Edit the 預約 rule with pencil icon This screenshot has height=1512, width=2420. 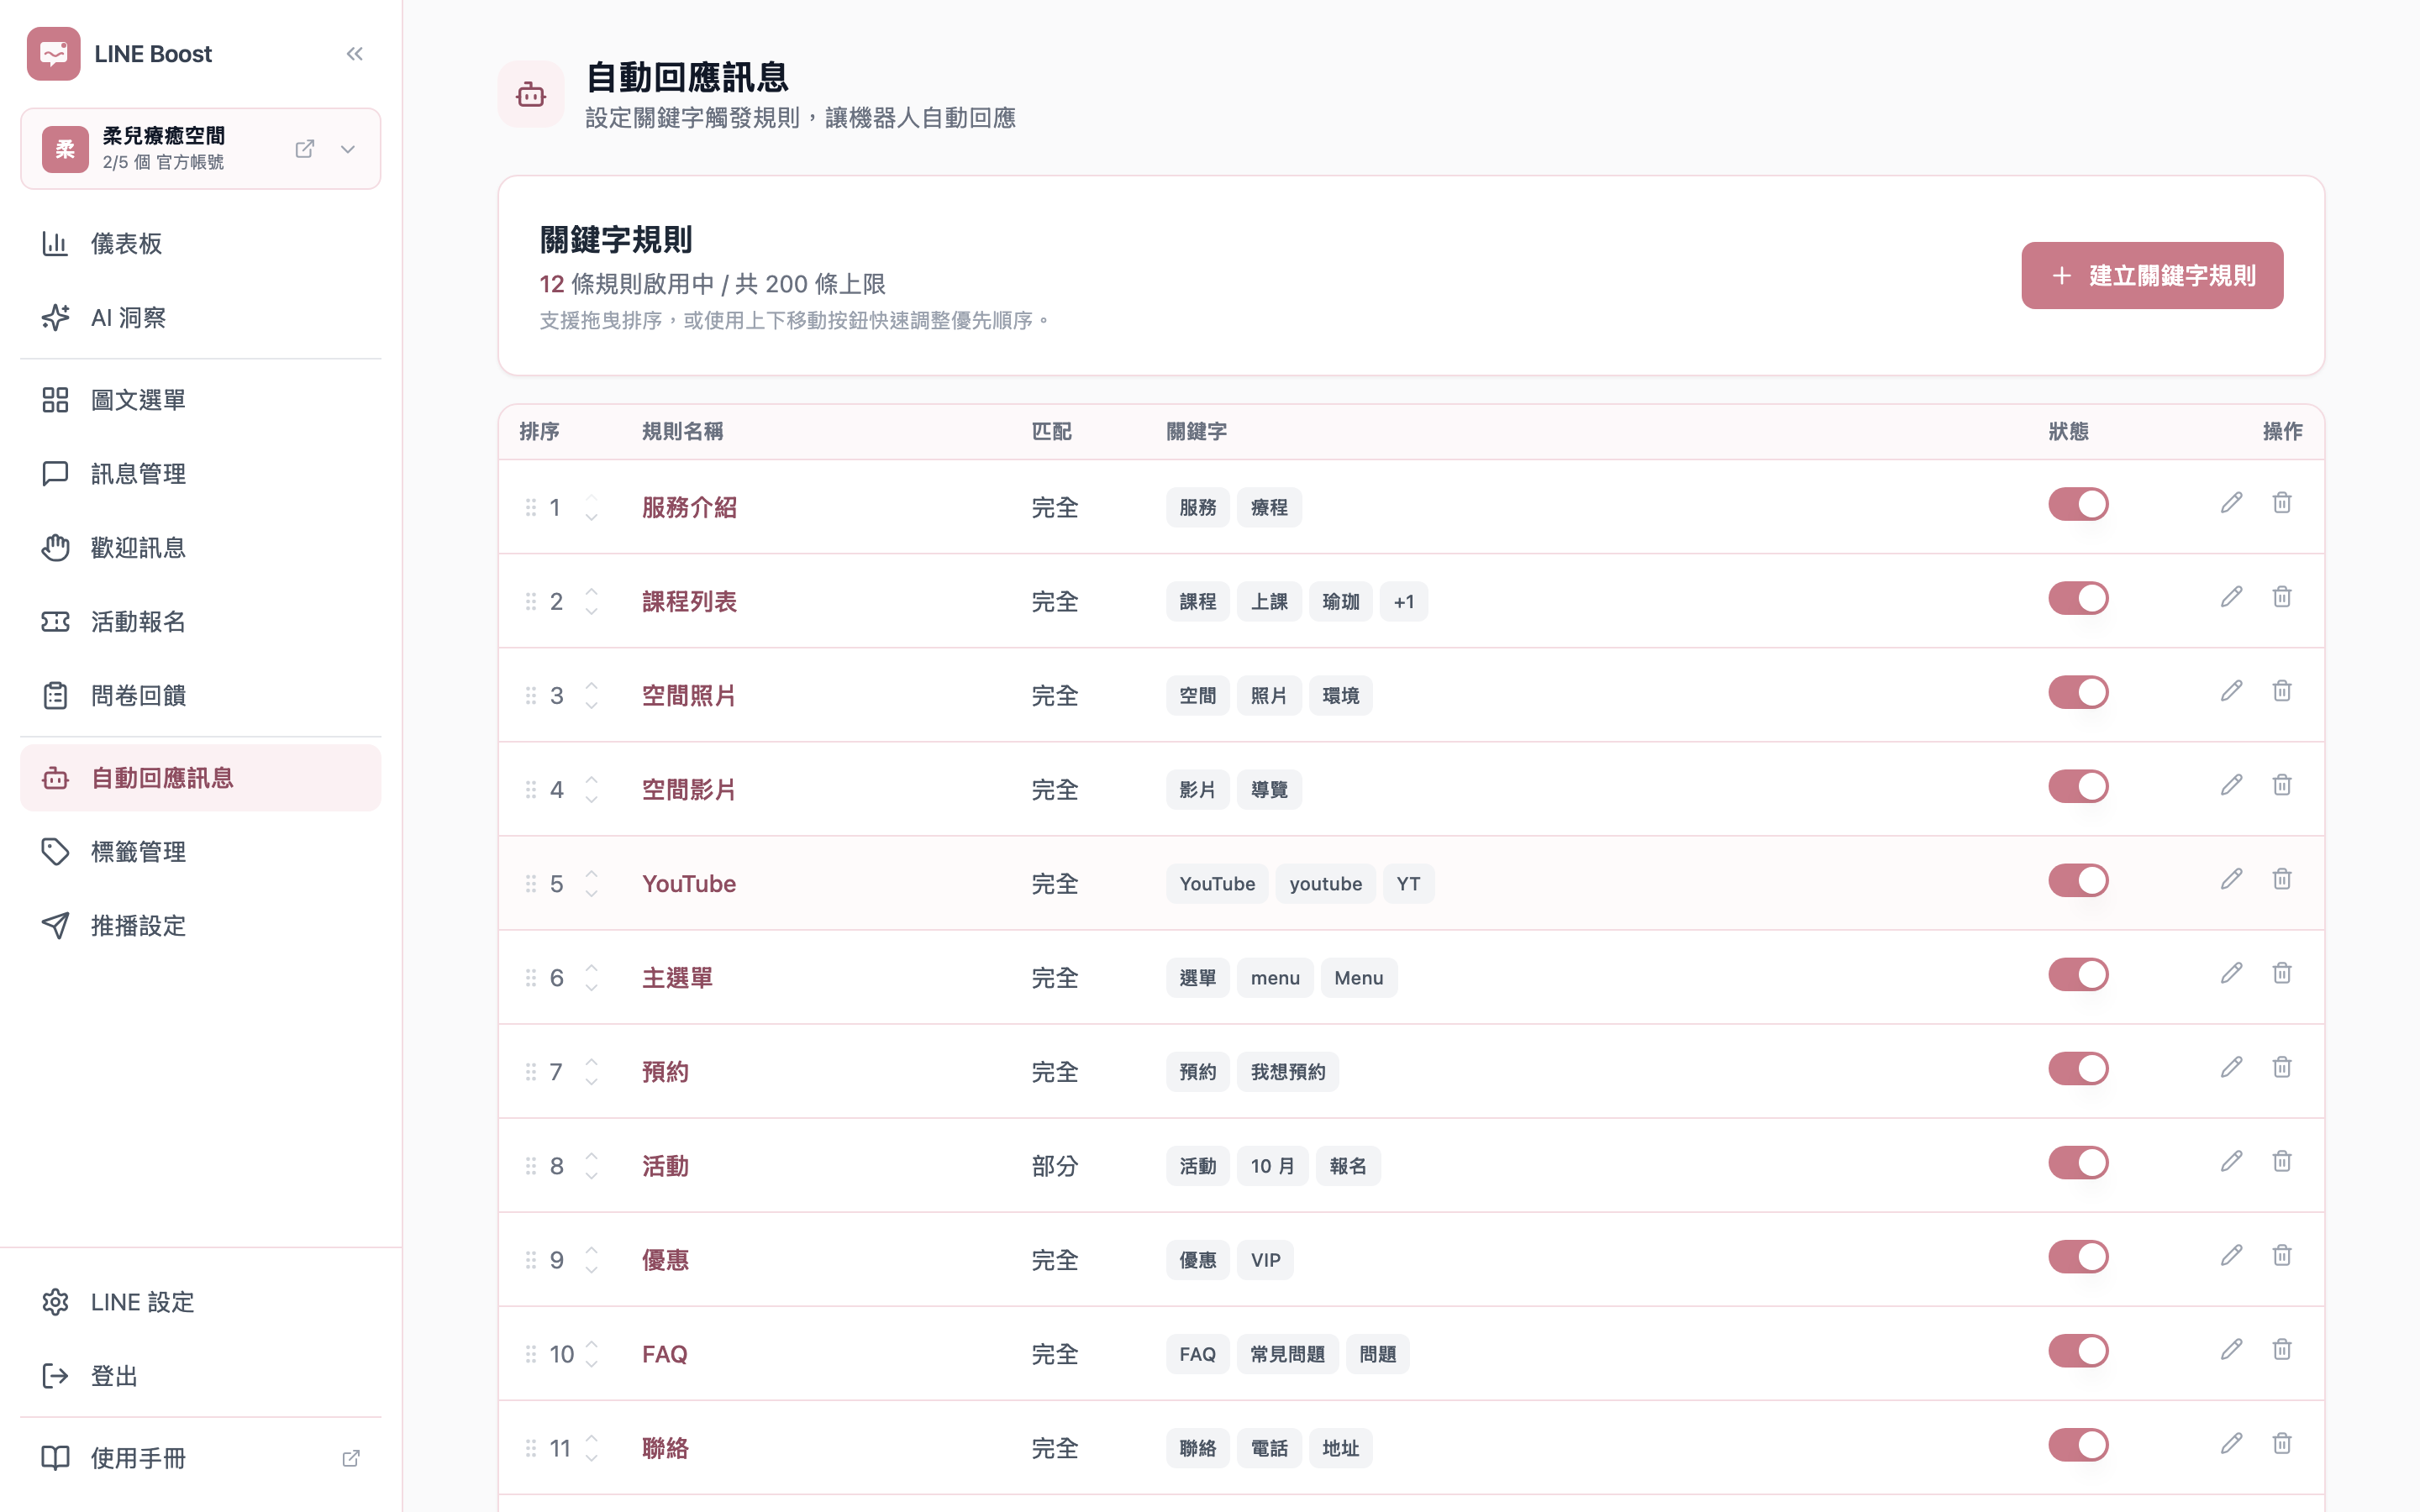[x=2231, y=1067]
